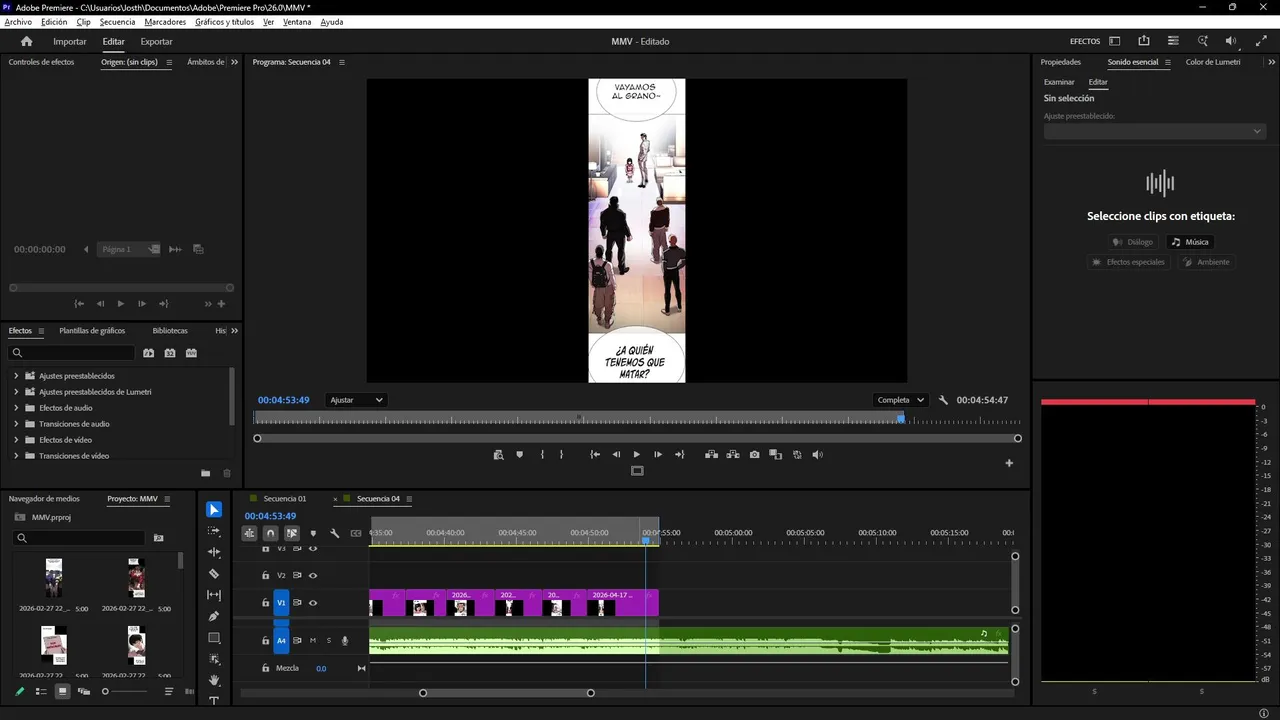Toggle track lock on V1
The height and width of the screenshot is (720, 1280).
pyautogui.click(x=265, y=603)
